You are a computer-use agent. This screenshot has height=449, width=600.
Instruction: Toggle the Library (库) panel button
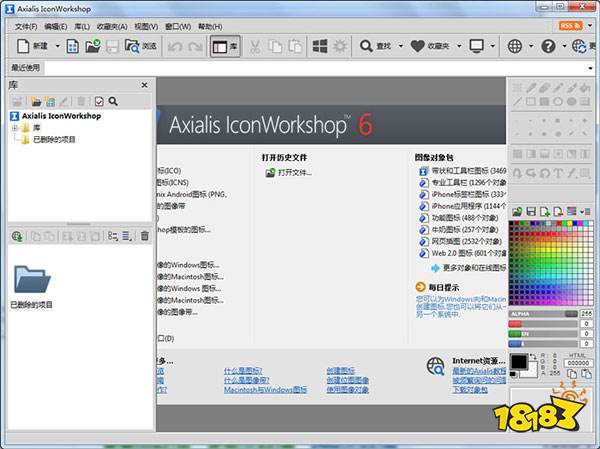(223, 46)
